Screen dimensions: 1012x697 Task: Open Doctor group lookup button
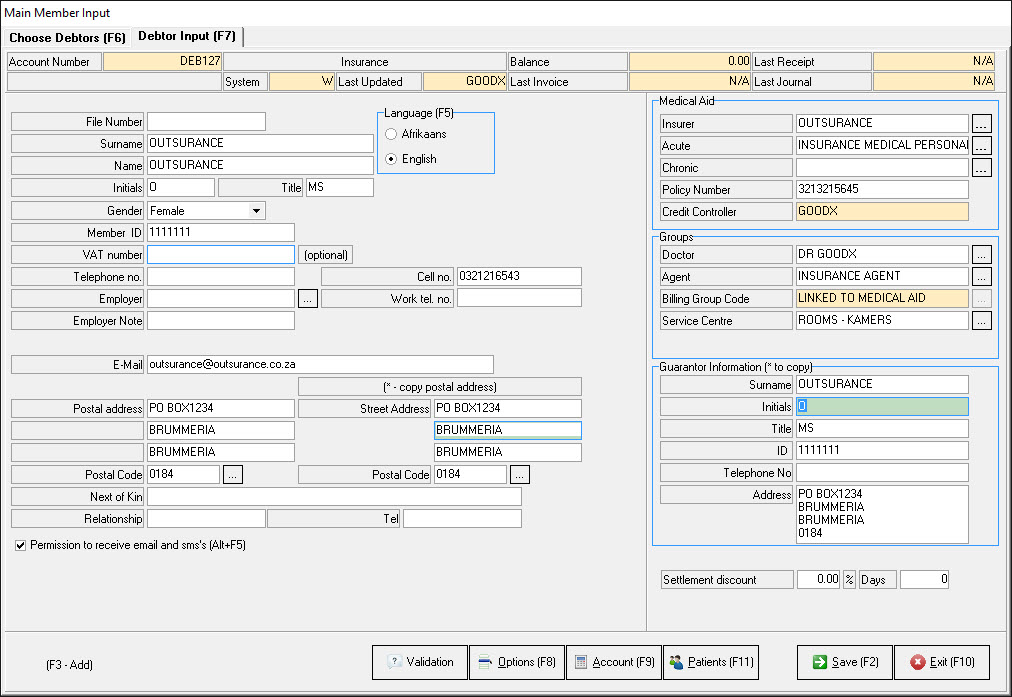981,255
